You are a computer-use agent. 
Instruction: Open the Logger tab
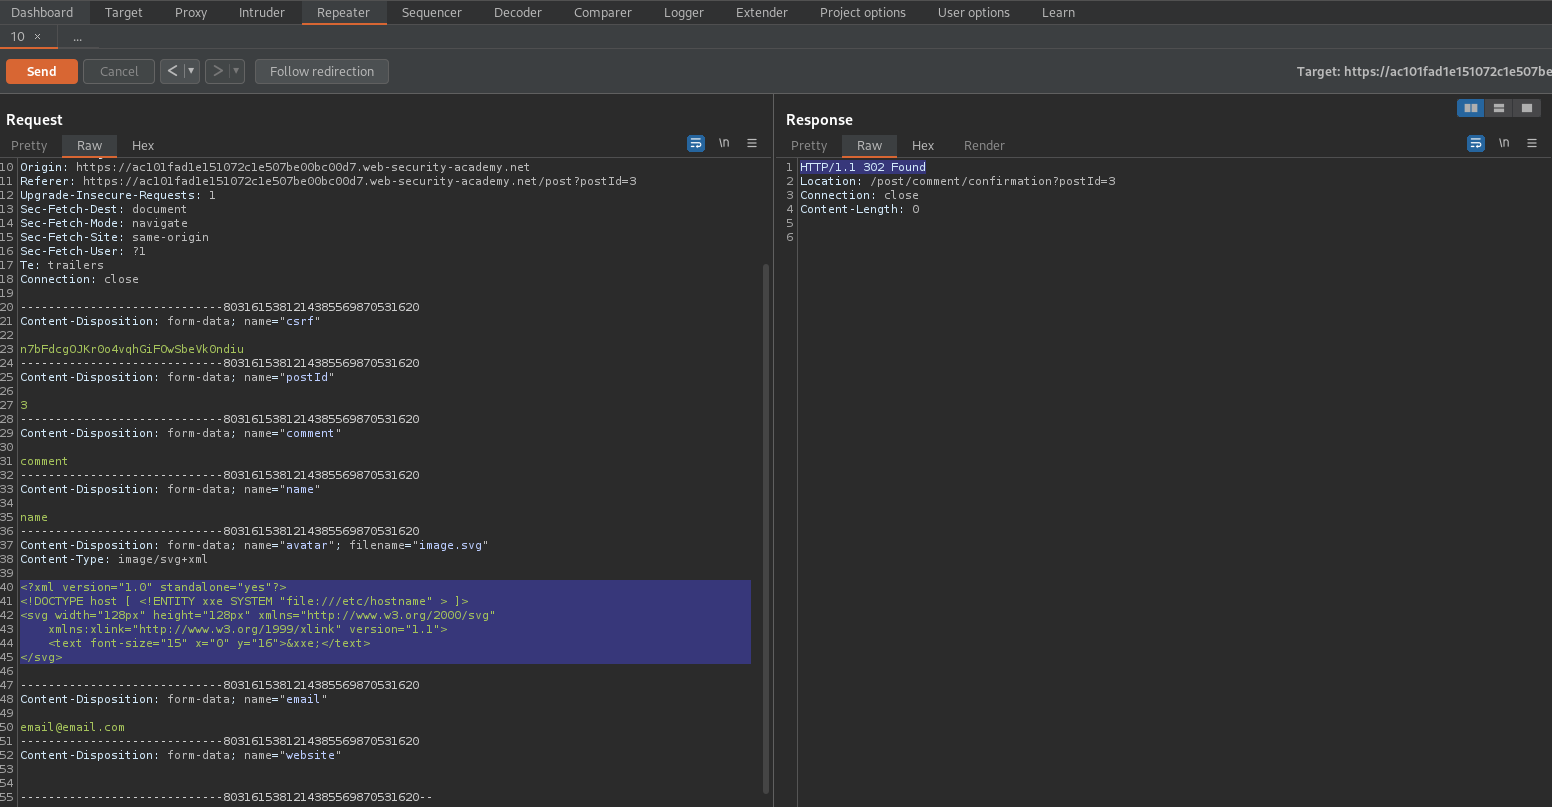684,12
